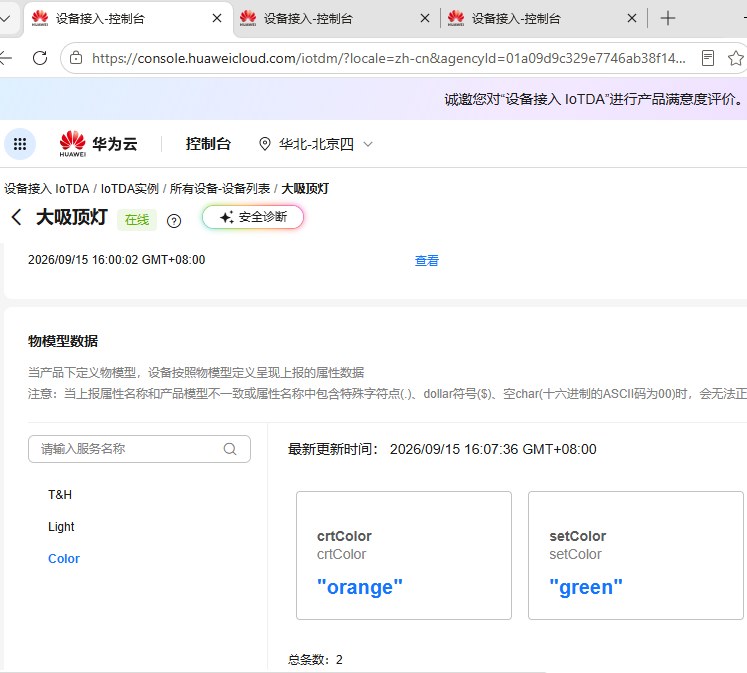Go back using the arrow beside 大吸顶灯
This screenshot has height=673, width=747.
coord(16,217)
